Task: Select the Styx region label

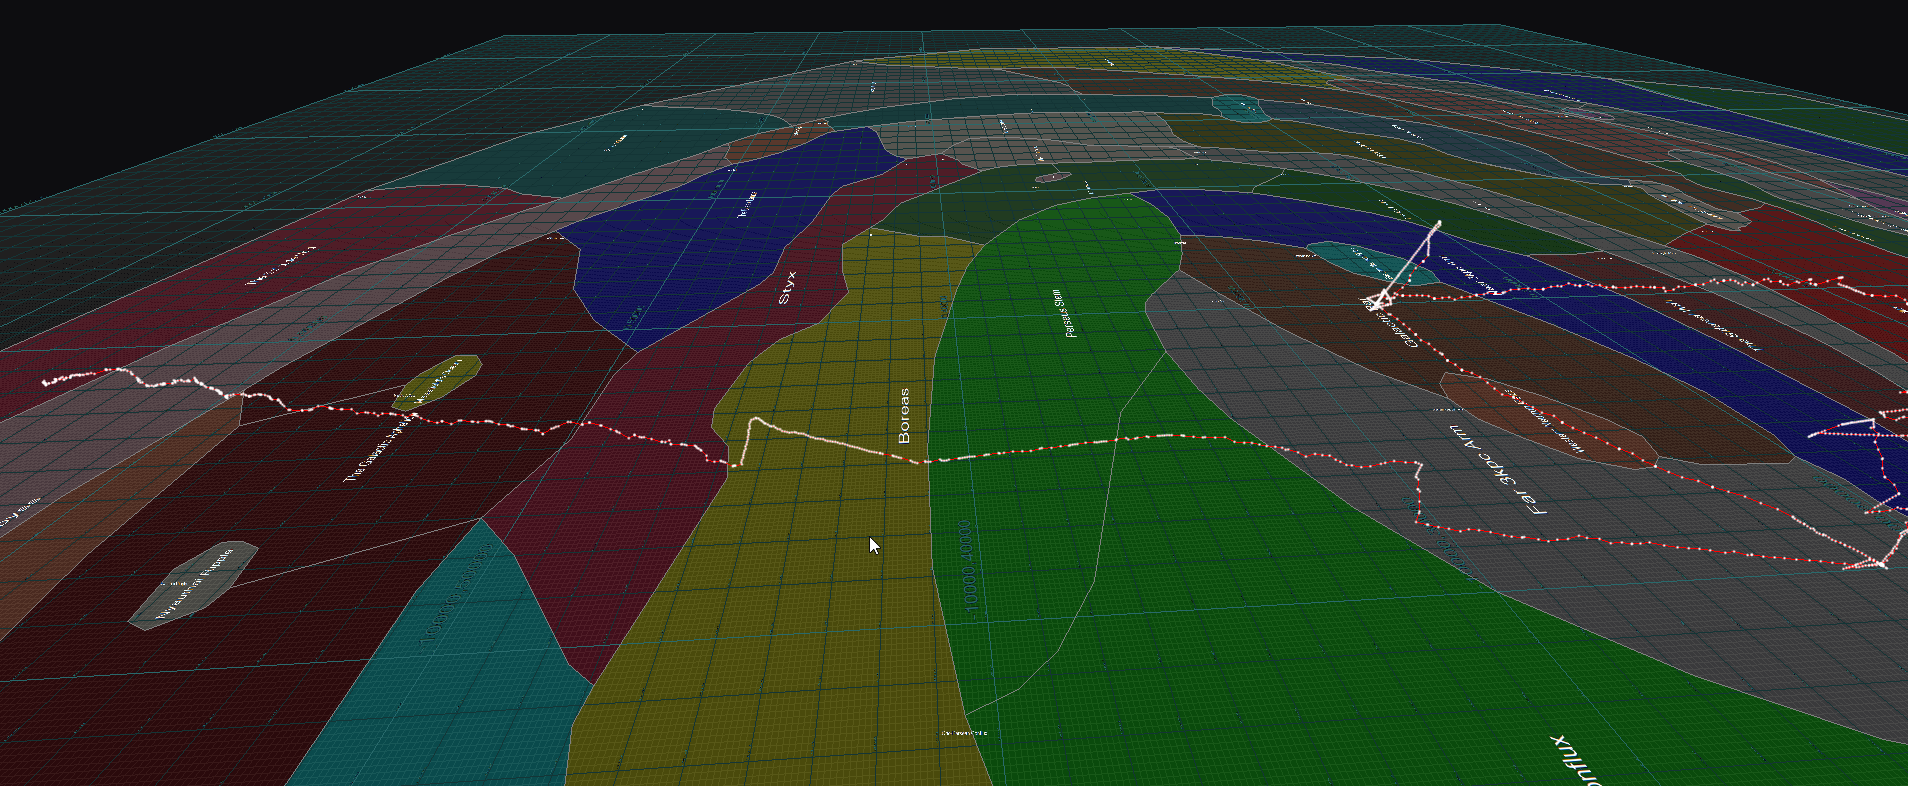Action: [x=787, y=287]
